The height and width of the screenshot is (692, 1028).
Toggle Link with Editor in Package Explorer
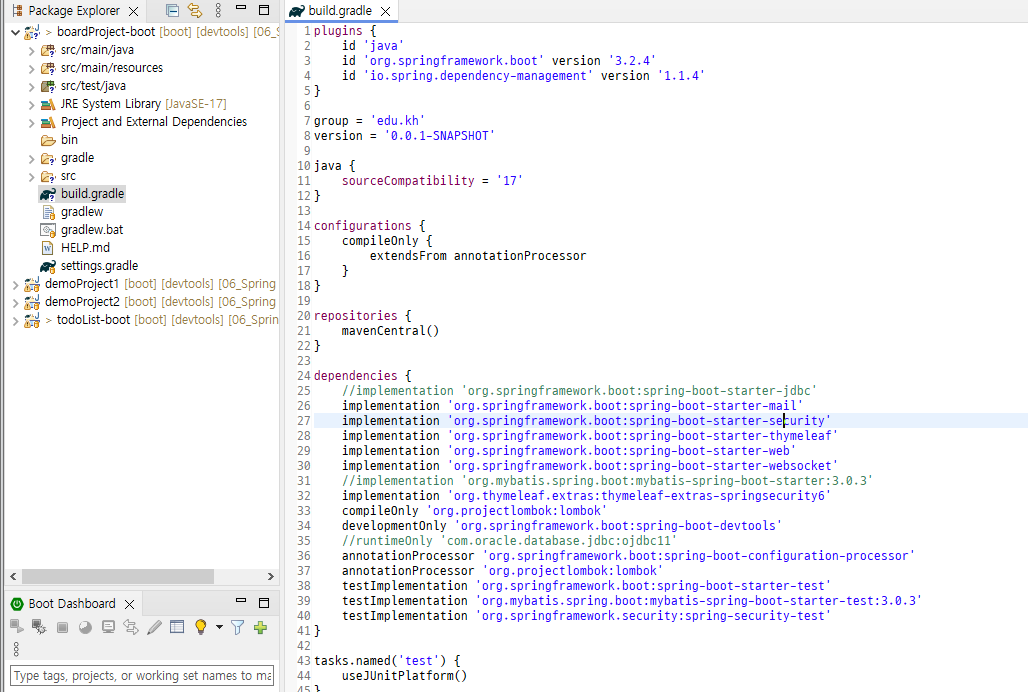click(195, 10)
